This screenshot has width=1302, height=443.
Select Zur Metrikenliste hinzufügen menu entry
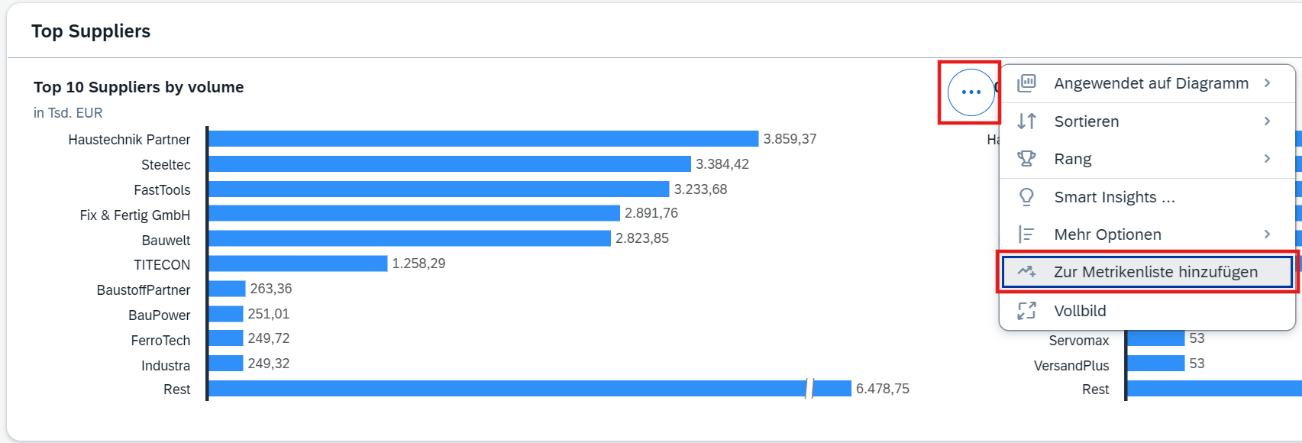coord(1155,272)
